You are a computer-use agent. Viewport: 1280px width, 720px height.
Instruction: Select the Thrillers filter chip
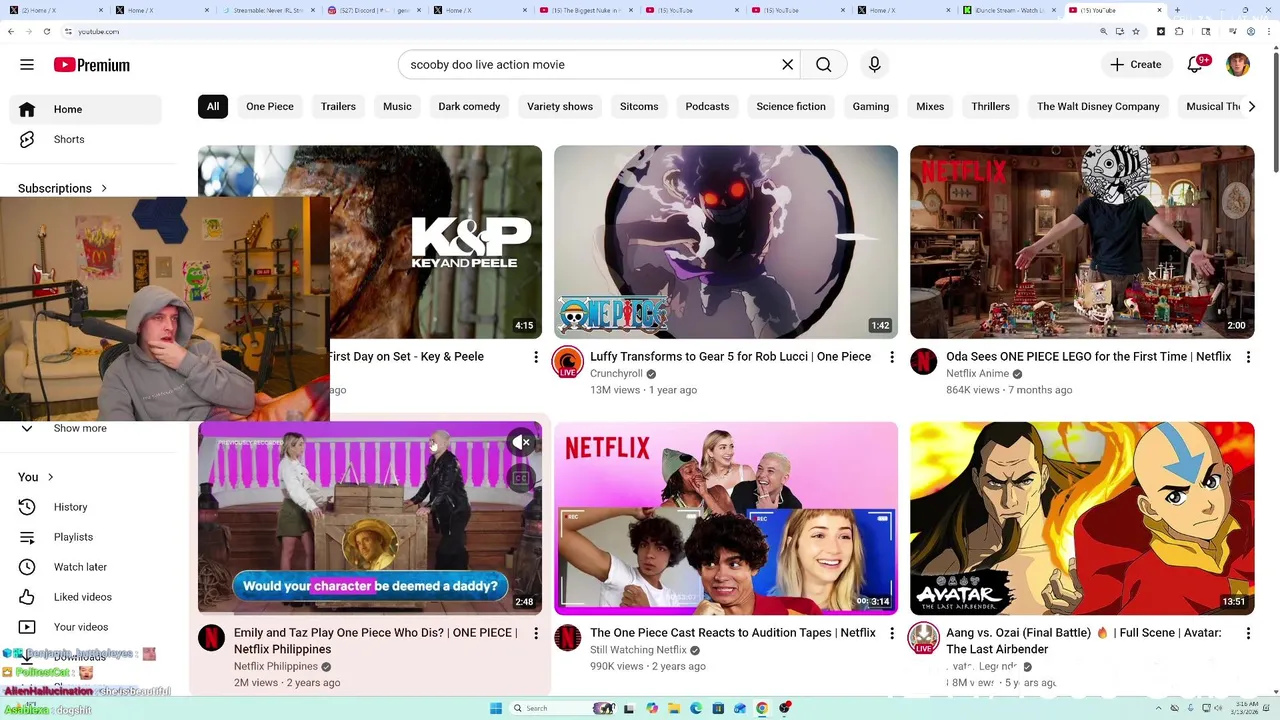[x=990, y=107]
